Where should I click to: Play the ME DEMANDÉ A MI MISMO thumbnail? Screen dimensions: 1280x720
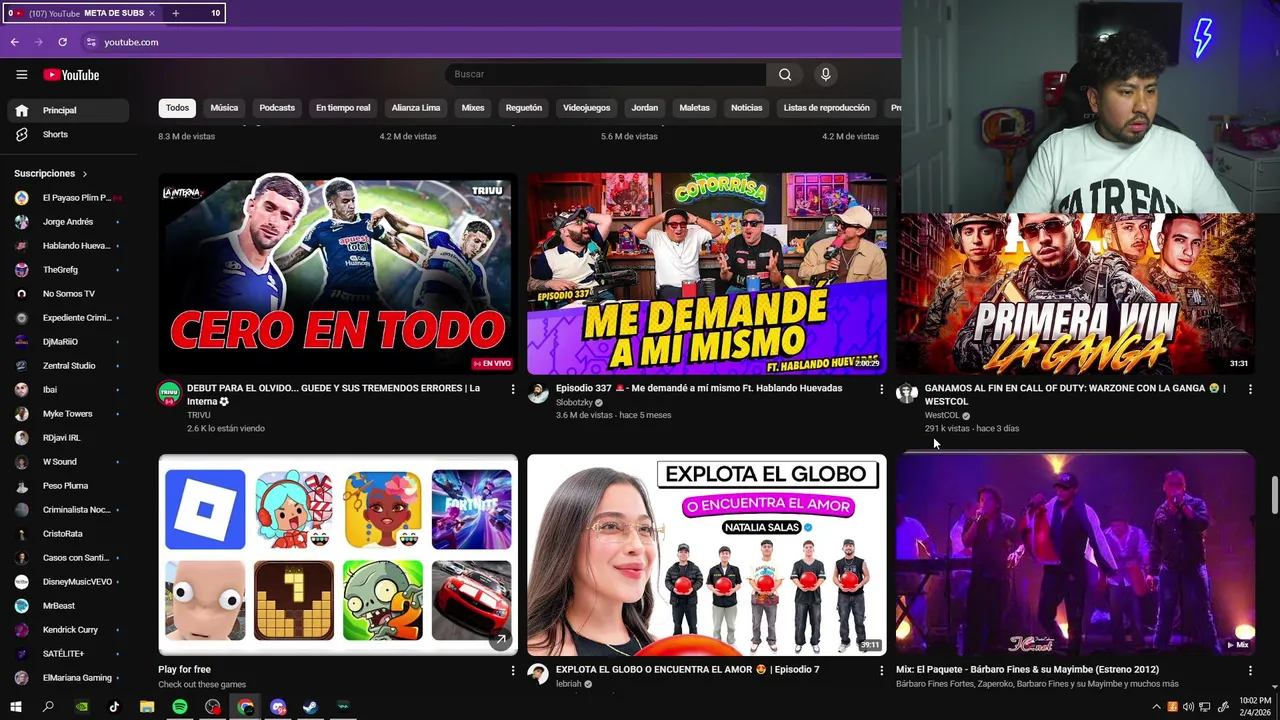click(x=707, y=273)
